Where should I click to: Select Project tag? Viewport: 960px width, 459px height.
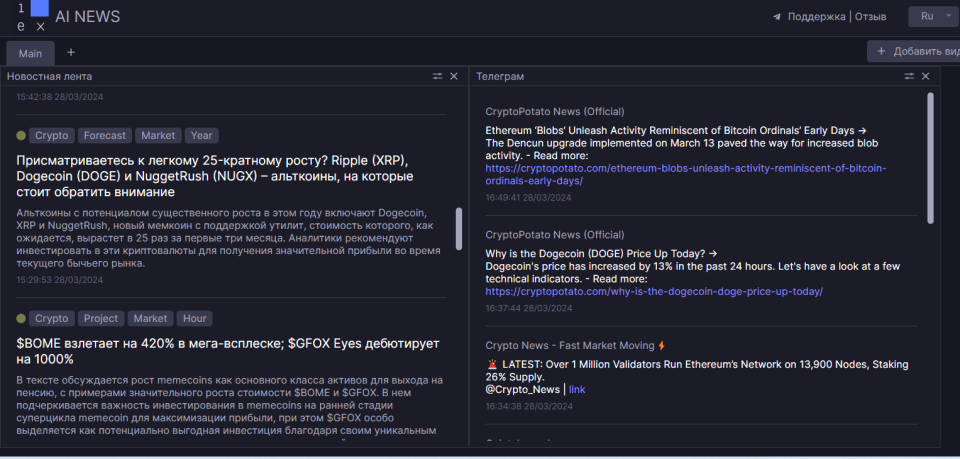pyautogui.click(x=101, y=318)
